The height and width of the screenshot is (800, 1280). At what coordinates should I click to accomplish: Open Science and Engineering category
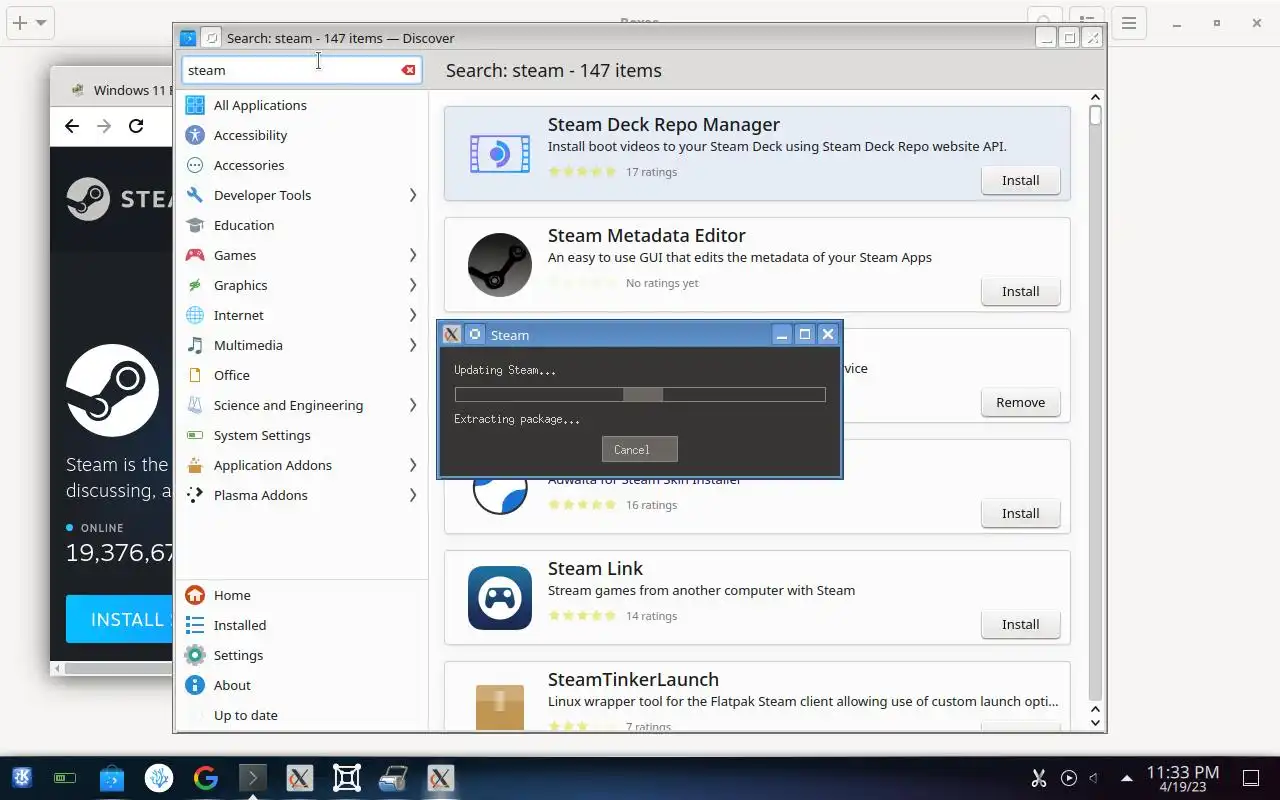[x=301, y=405]
